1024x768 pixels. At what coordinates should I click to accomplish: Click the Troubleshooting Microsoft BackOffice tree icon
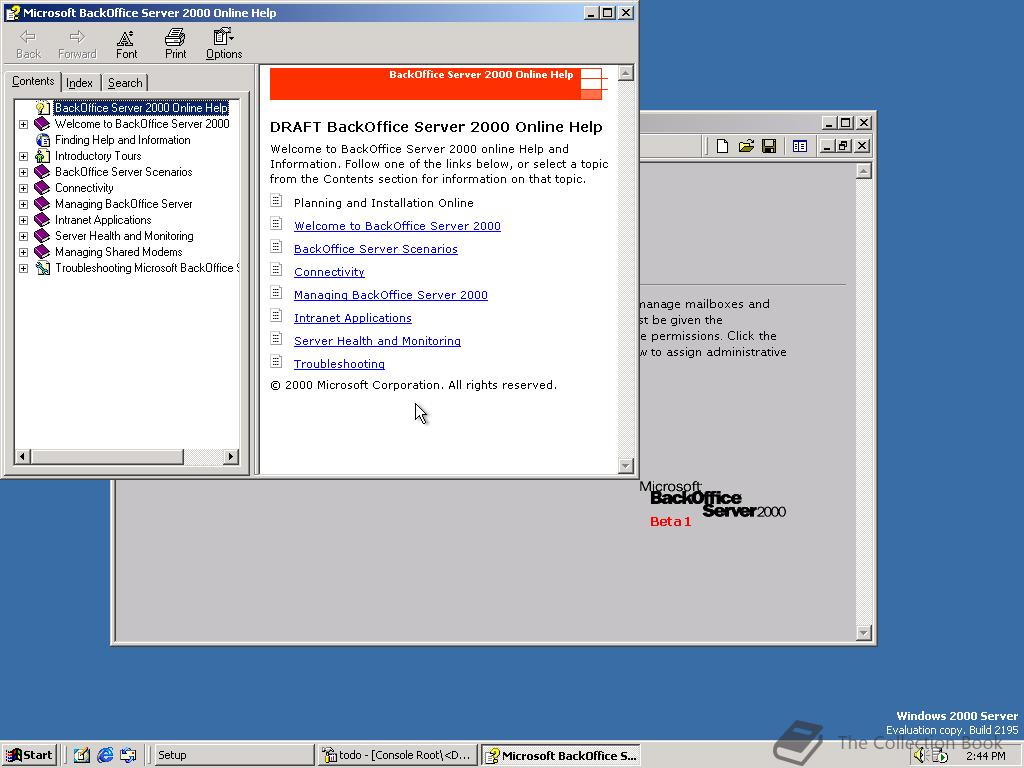coord(42,268)
